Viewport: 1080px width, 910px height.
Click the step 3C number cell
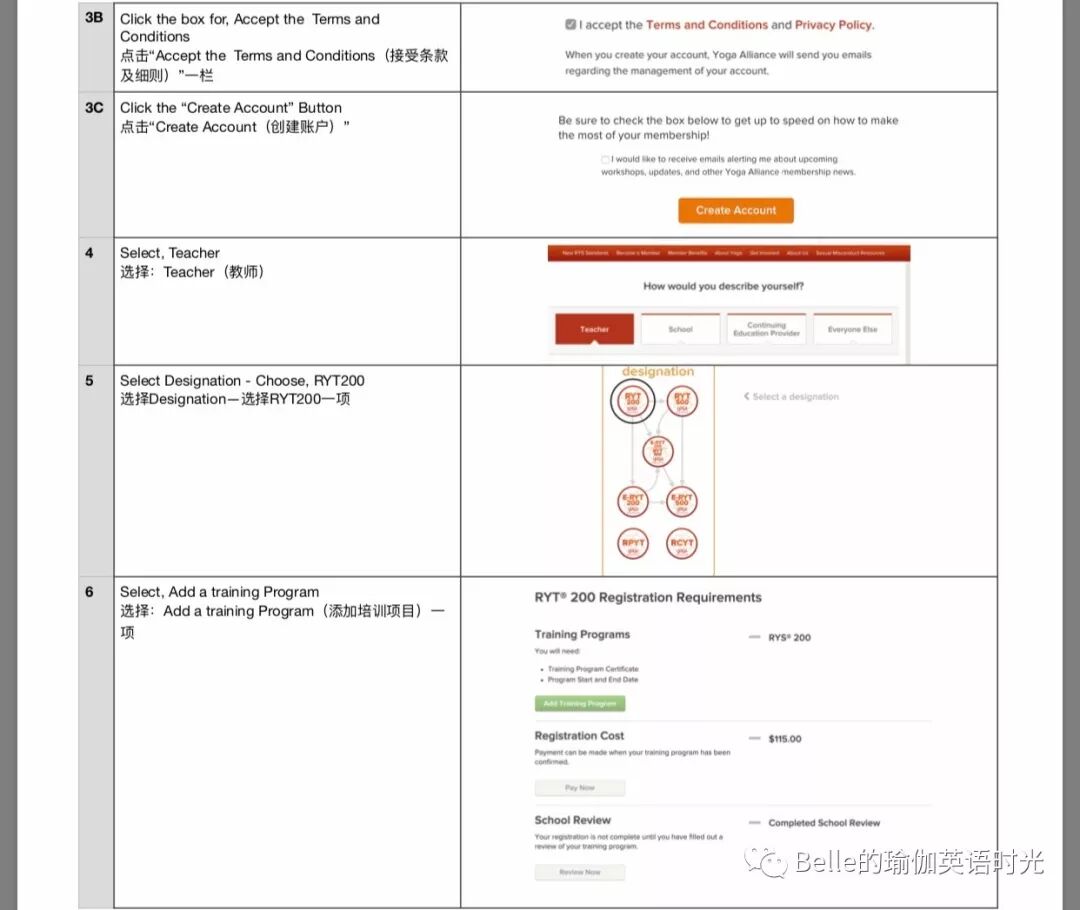(x=95, y=165)
